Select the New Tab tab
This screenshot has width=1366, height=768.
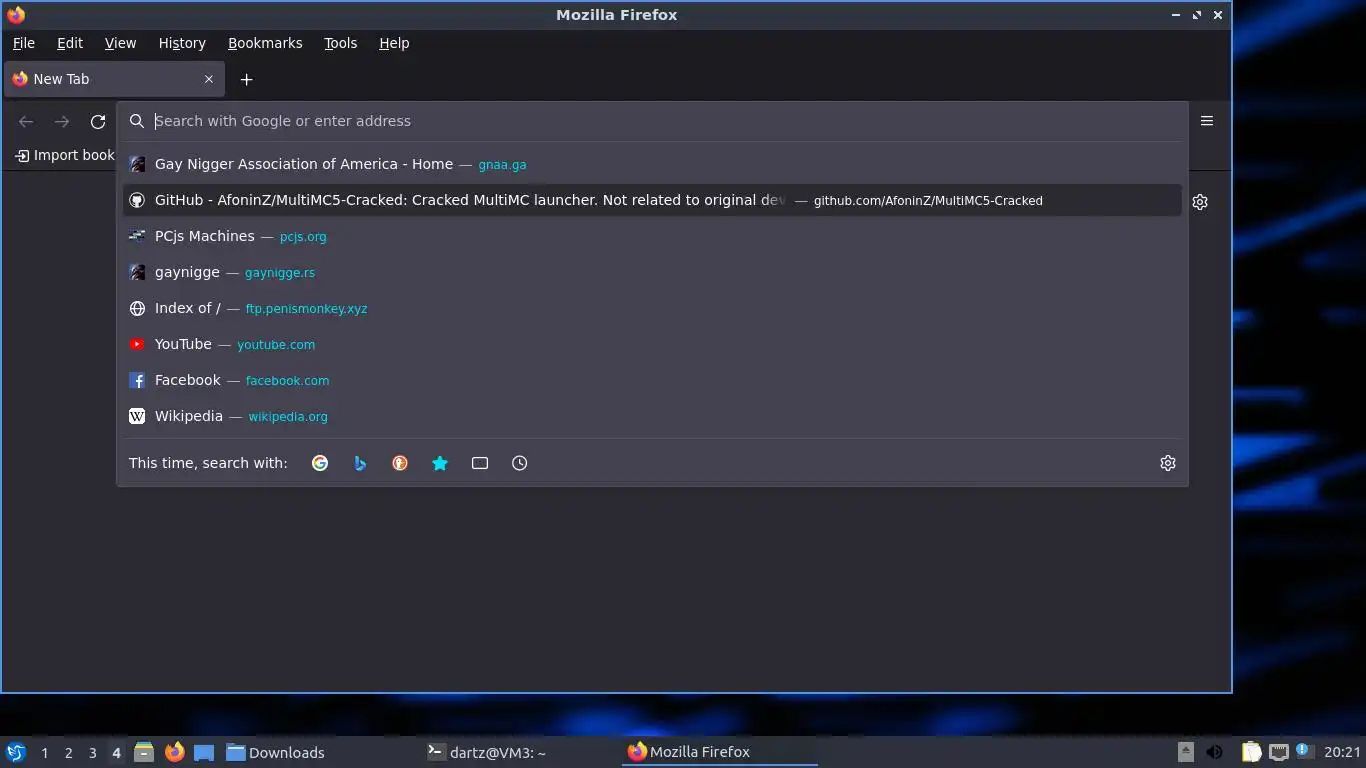pos(114,79)
